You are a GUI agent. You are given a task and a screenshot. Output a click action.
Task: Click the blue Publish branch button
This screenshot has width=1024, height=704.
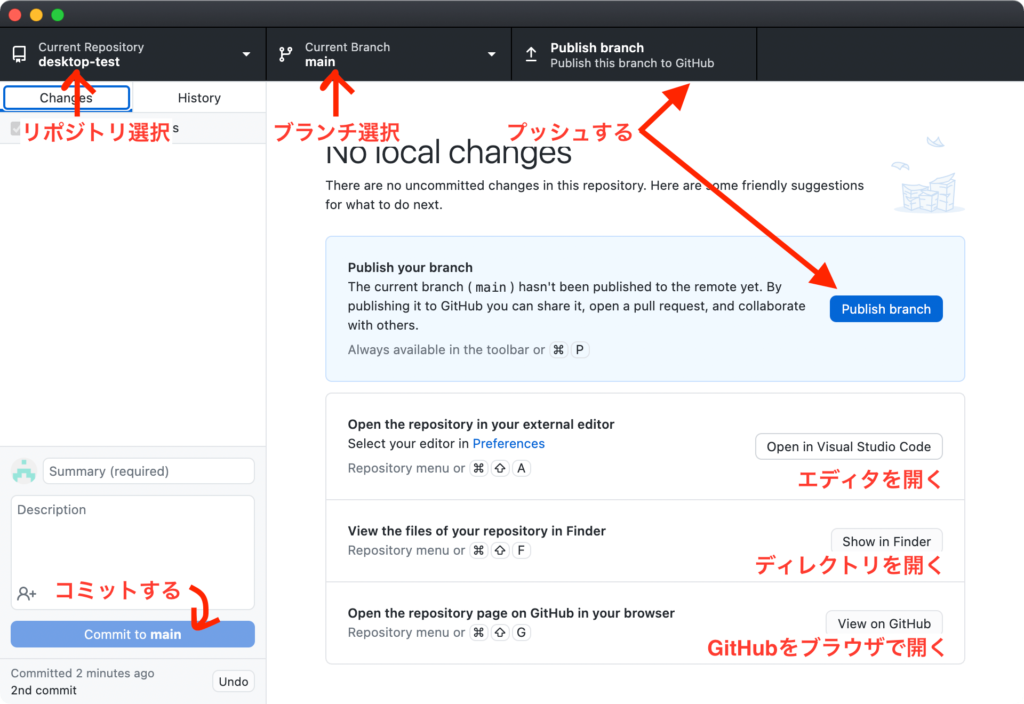(x=886, y=309)
